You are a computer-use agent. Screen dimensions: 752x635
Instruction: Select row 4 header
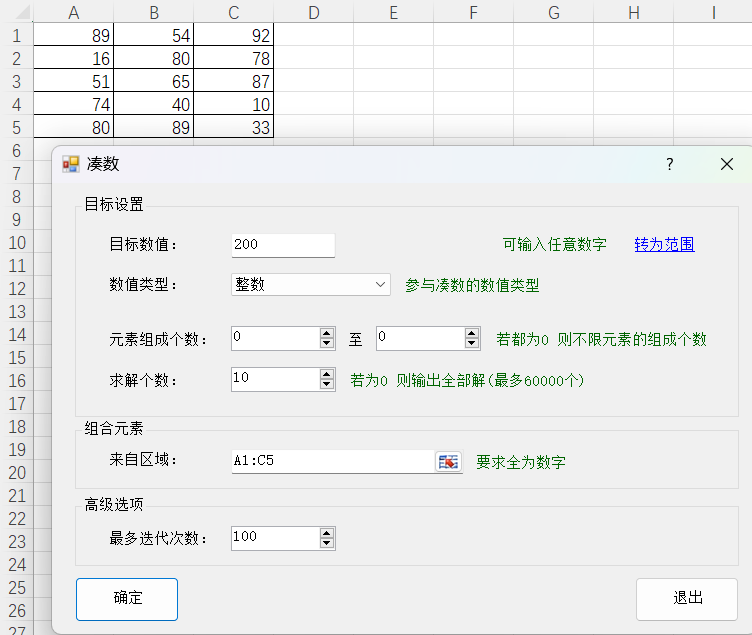pyautogui.click(x=17, y=104)
